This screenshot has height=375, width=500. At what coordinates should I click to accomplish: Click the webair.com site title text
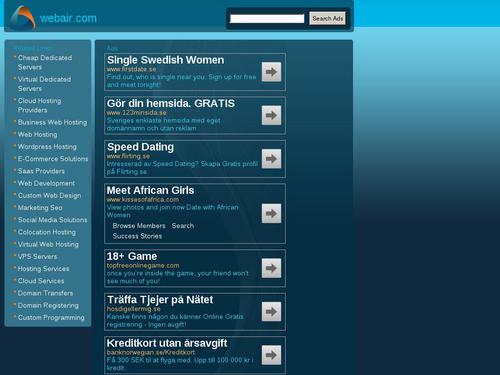(68, 18)
